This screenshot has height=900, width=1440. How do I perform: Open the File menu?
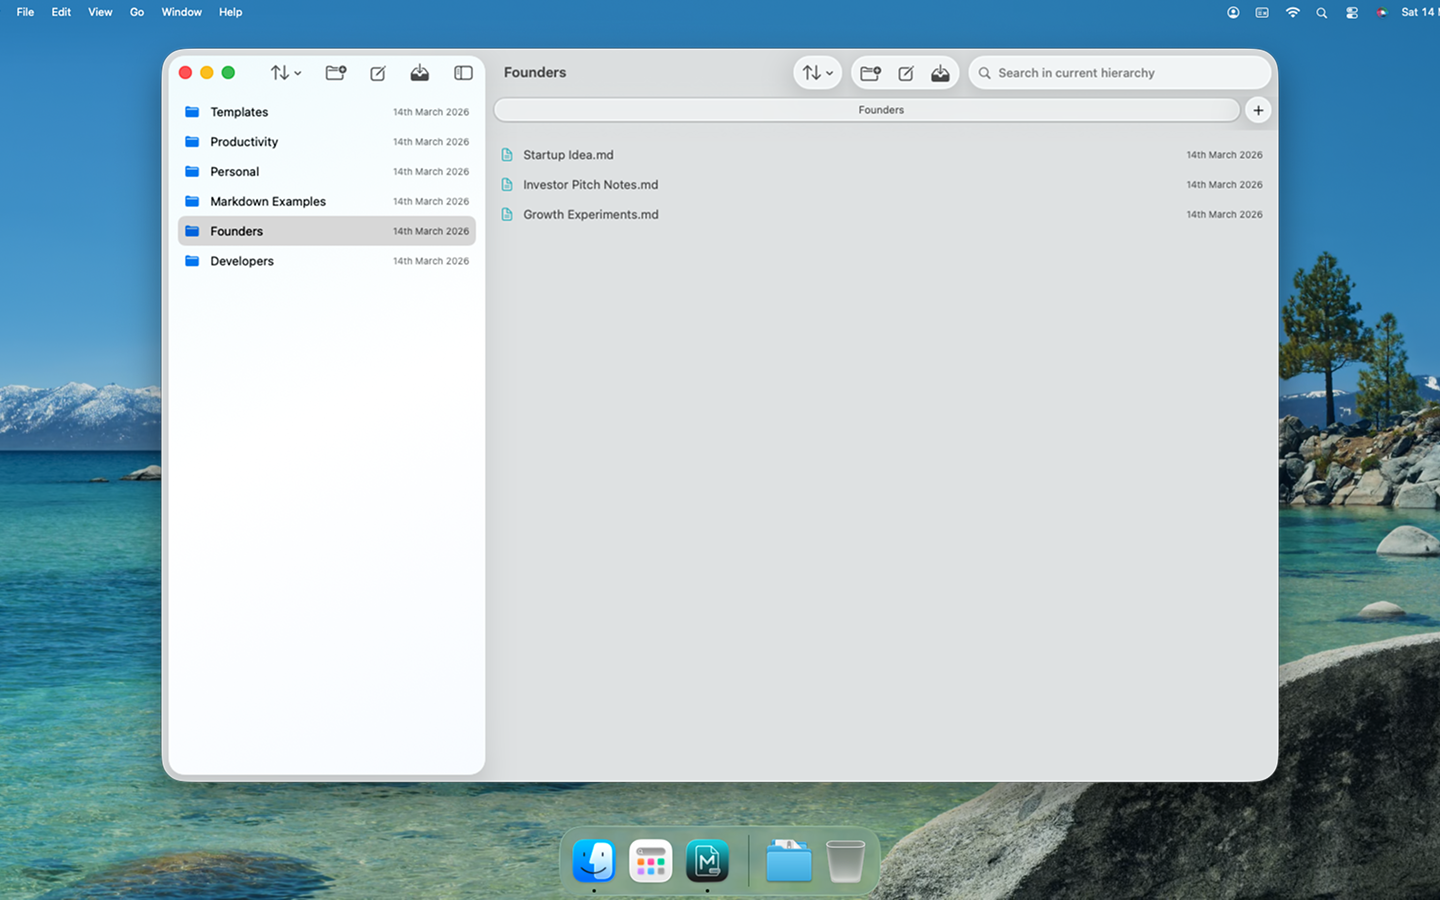click(x=25, y=12)
